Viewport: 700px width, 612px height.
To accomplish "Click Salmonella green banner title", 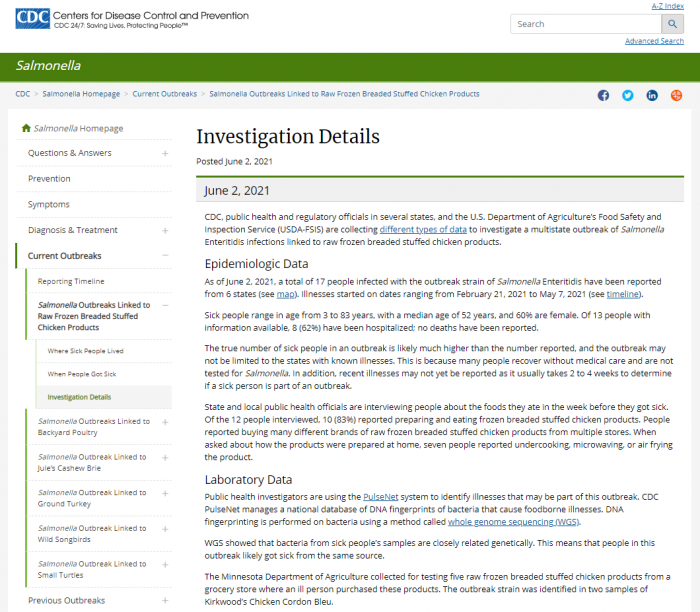I will [x=48, y=66].
